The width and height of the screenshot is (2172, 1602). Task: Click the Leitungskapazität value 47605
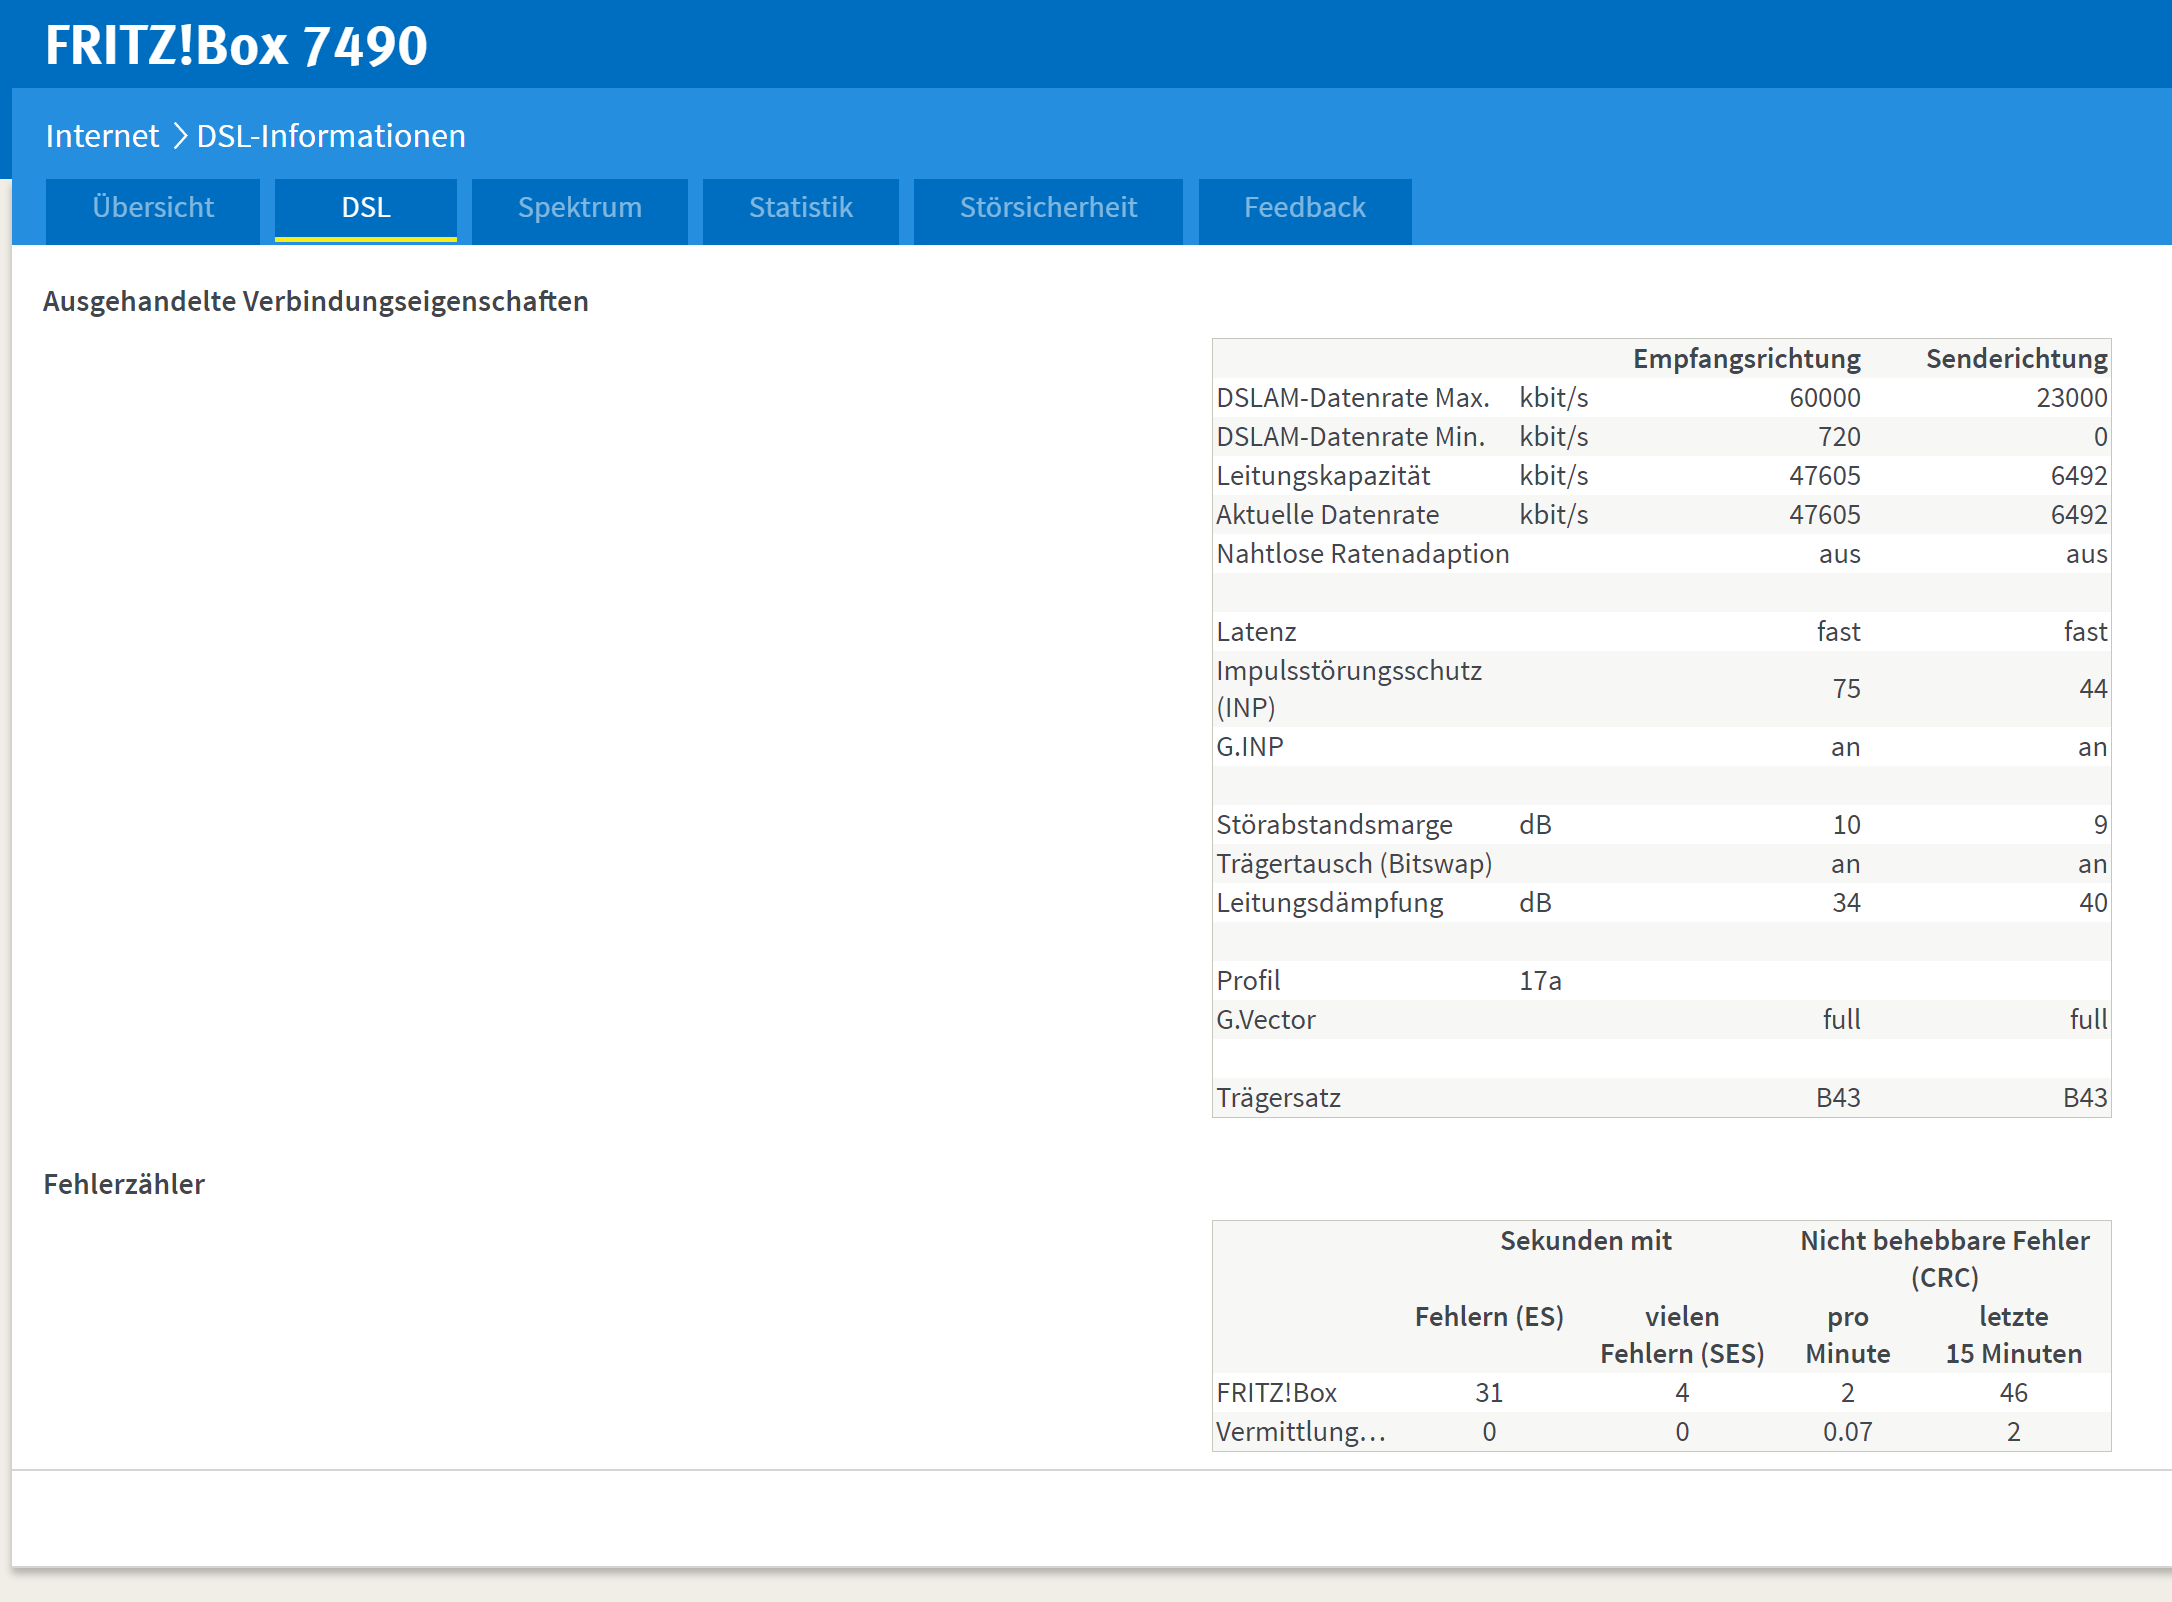(1824, 476)
